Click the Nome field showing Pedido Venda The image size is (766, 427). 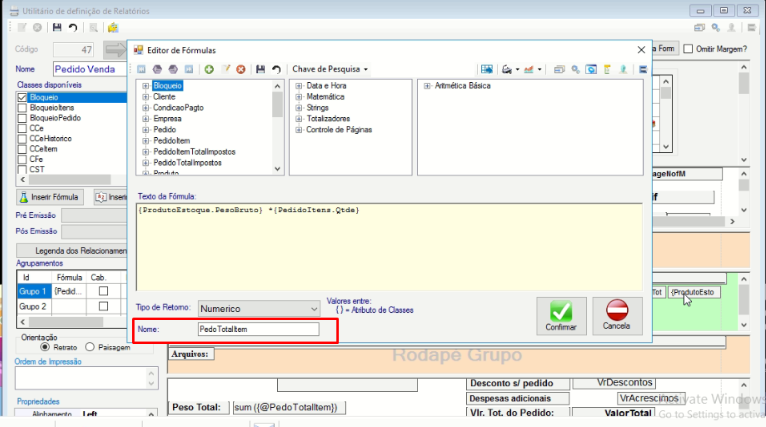tap(90, 69)
